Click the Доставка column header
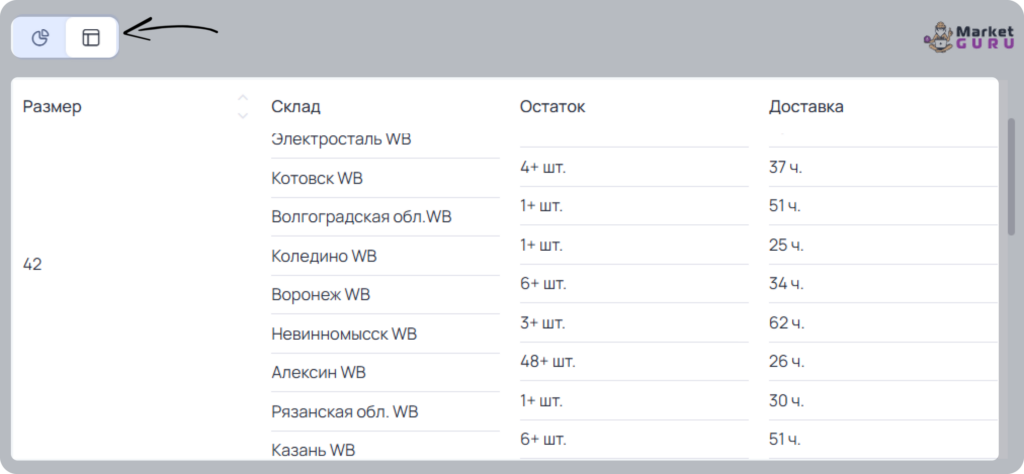Image resolution: width=1024 pixels, height=474 pixels. [x=806, y=106]
